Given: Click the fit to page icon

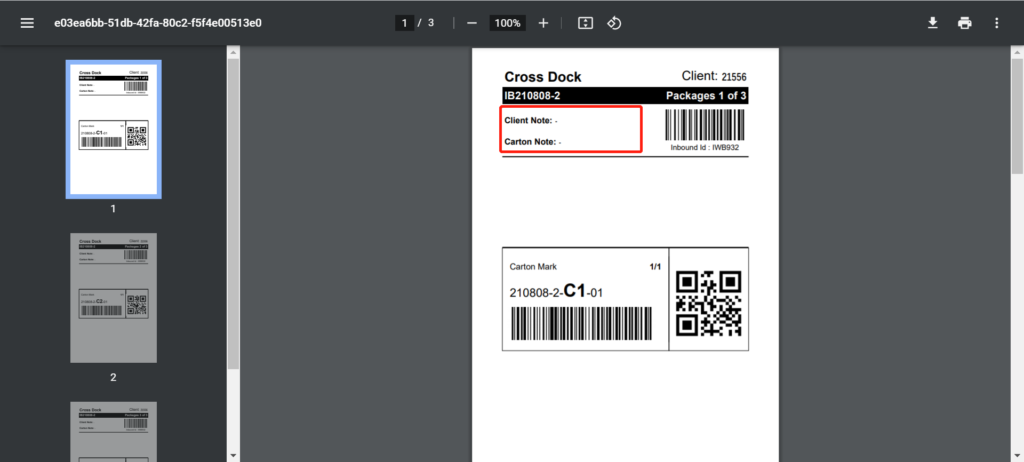Looking at the screenshot, I should (586, 22).
